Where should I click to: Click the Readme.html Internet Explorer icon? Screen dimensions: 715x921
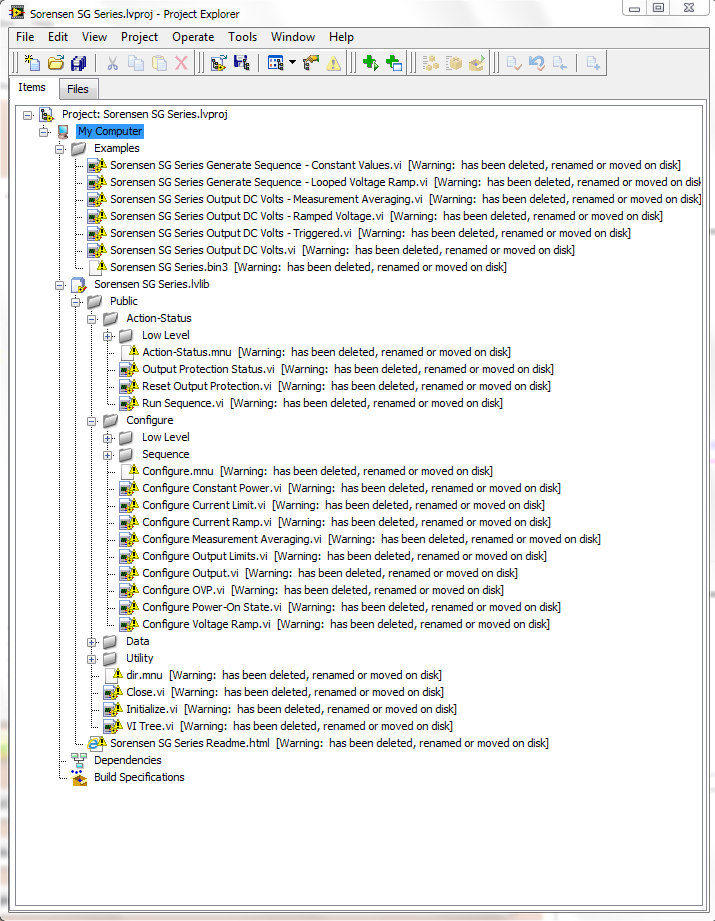pos(96,744)
